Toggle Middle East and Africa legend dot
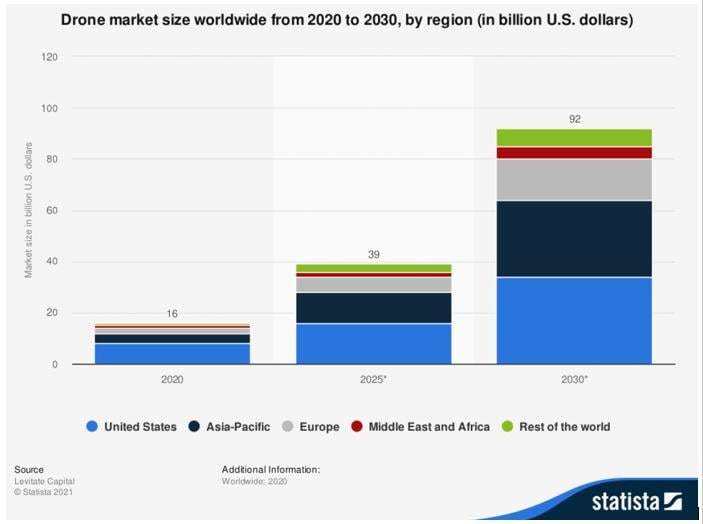Image resolution: width=703 pixels, height=524 pixels. pyautogui.click(x=356, y=427)
